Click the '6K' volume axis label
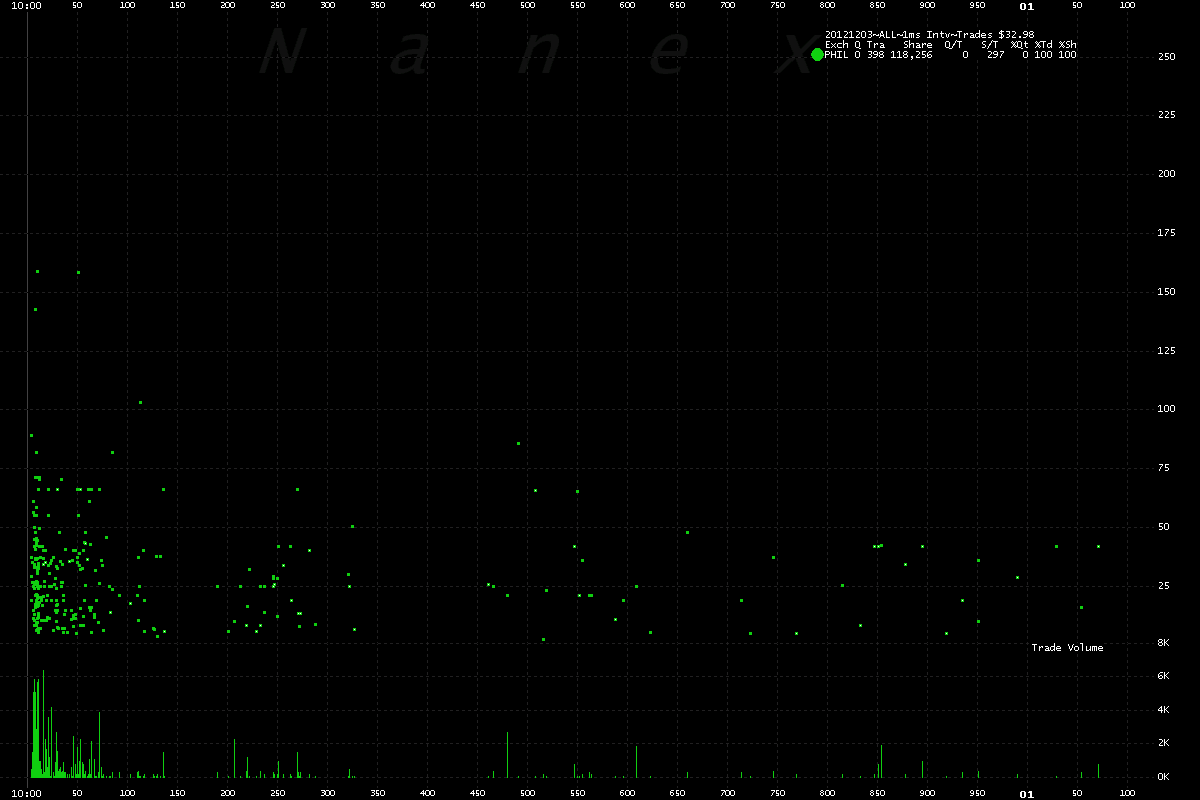This screenshot has width=1200, height=800. pos(1164,676)
